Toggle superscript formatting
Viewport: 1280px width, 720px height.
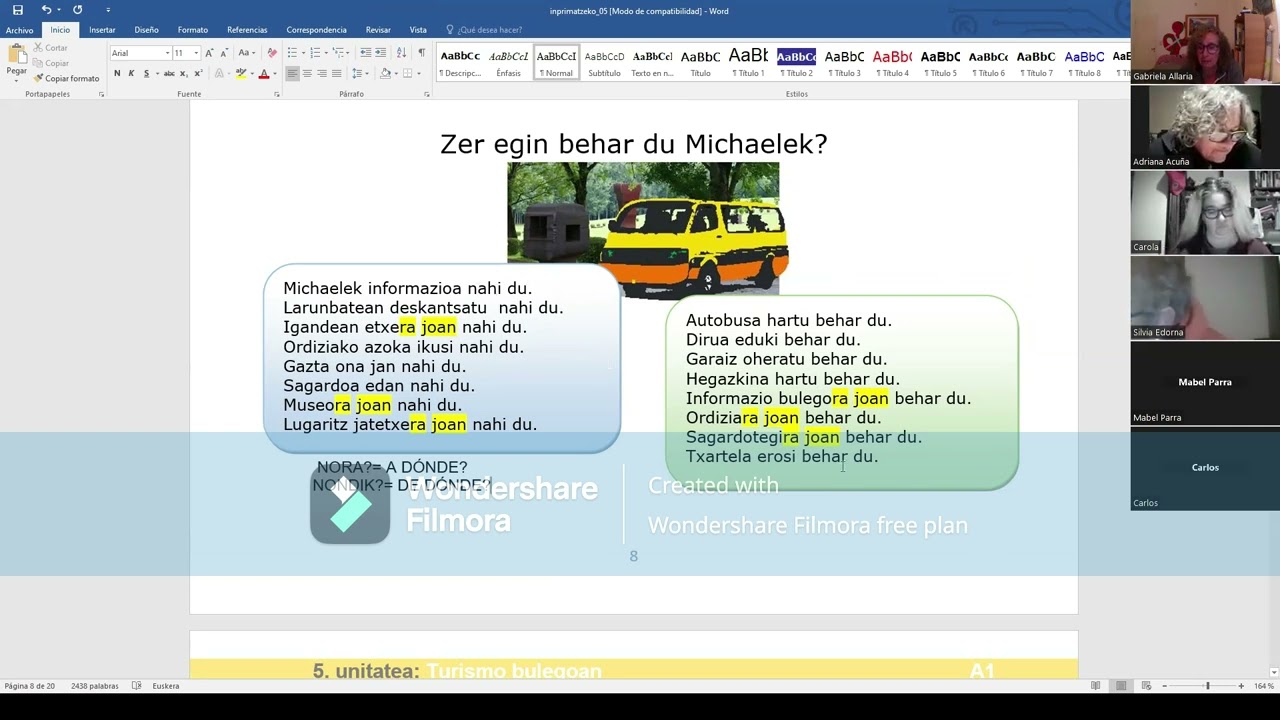click(x=197, y=74)
